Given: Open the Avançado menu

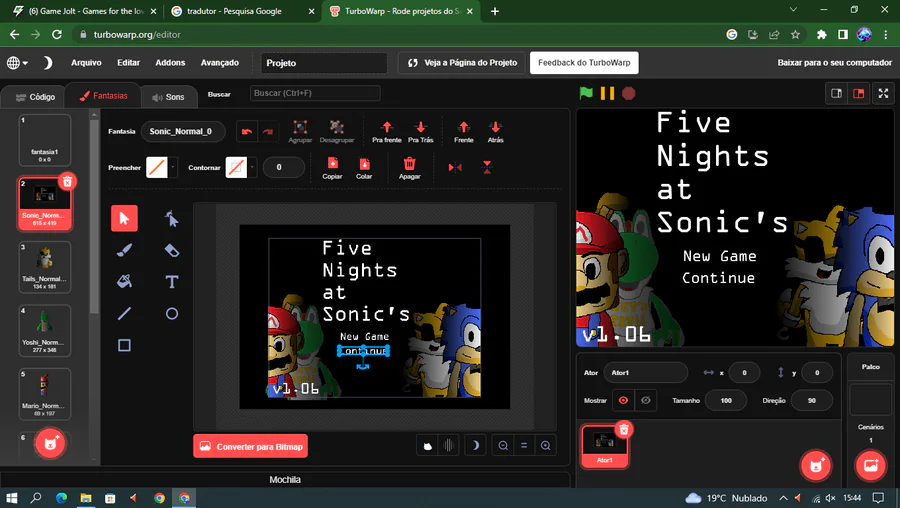Looking at the screenshot, I should pyautogui.click(x=220, y=63).
